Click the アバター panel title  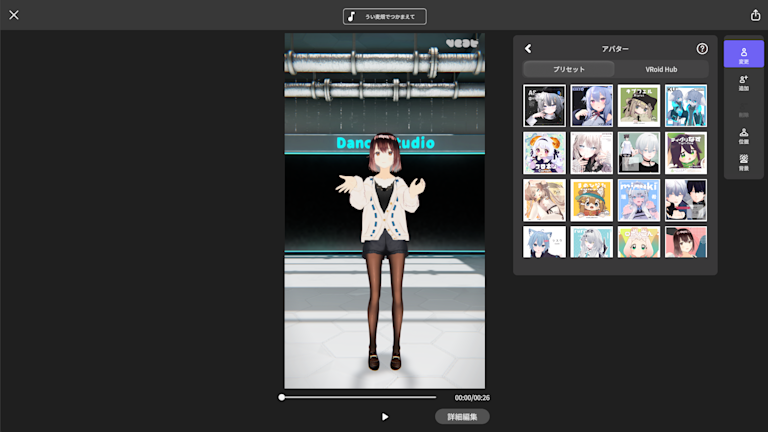(615, 49)
